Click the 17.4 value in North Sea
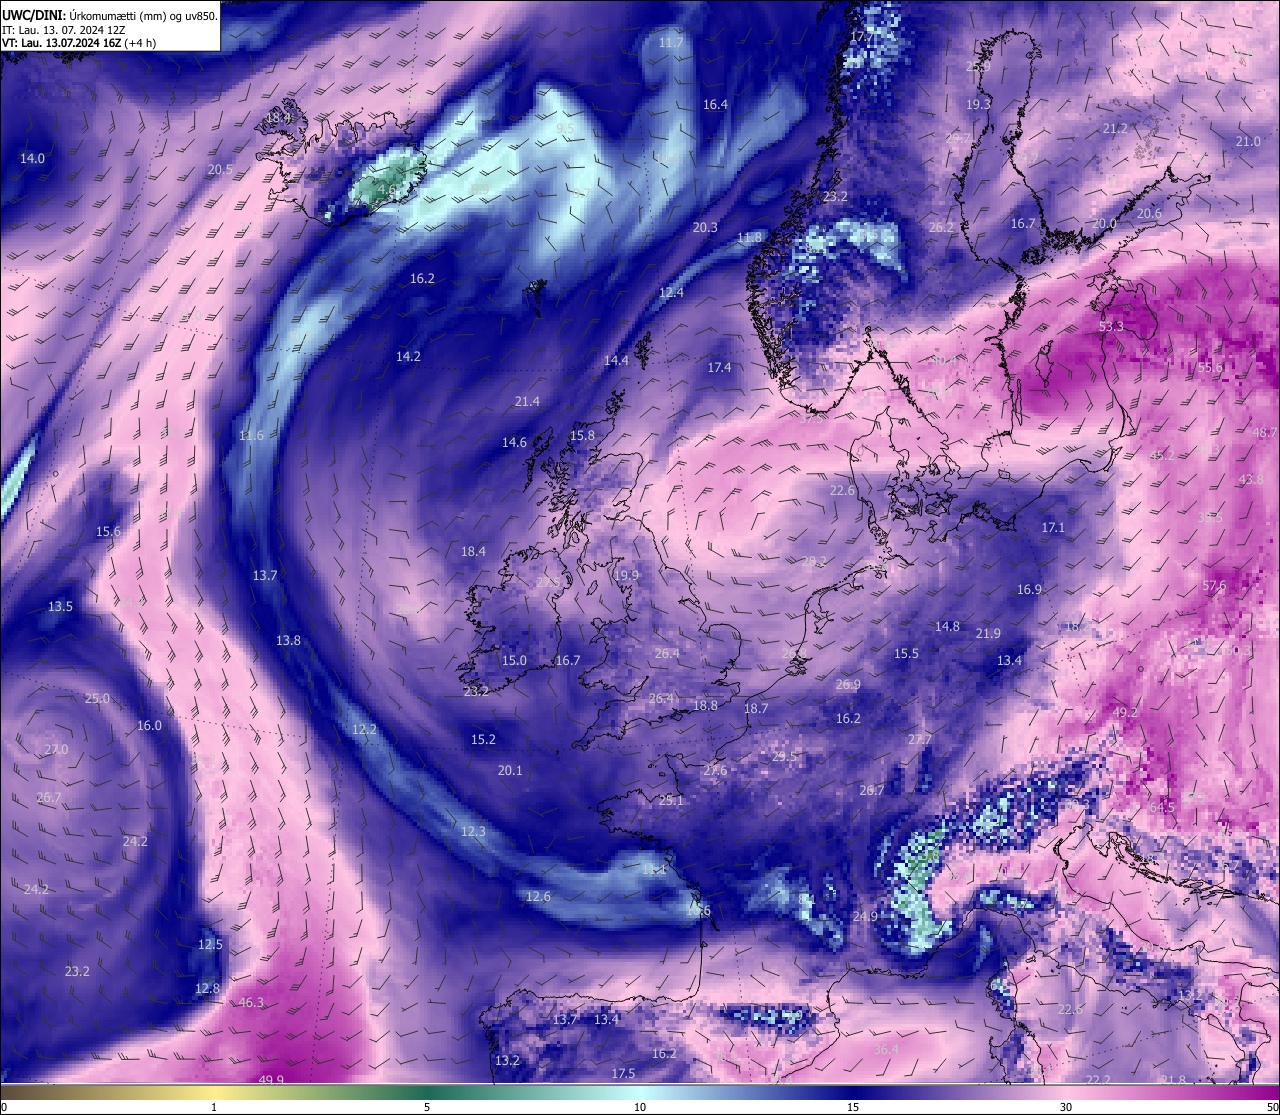1280x1115 pixels. coord(719,367)
